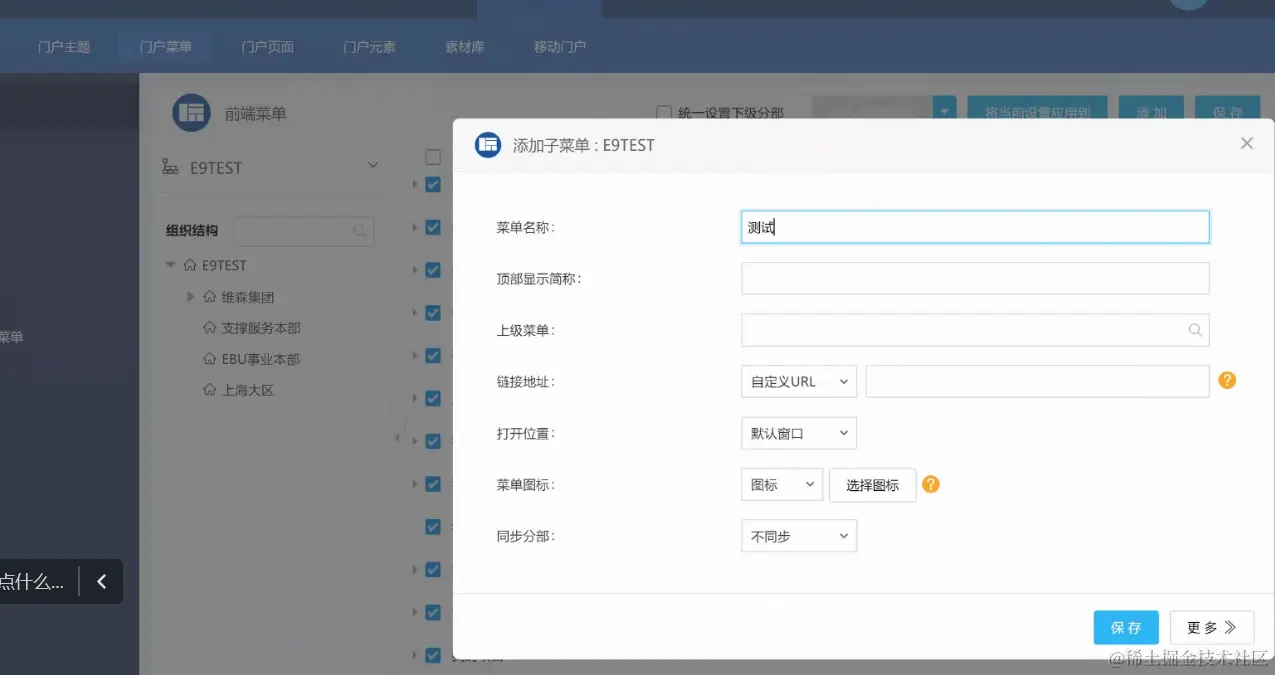
Task: Click the 顶部显示简称 input field
Action: [975, 278]
